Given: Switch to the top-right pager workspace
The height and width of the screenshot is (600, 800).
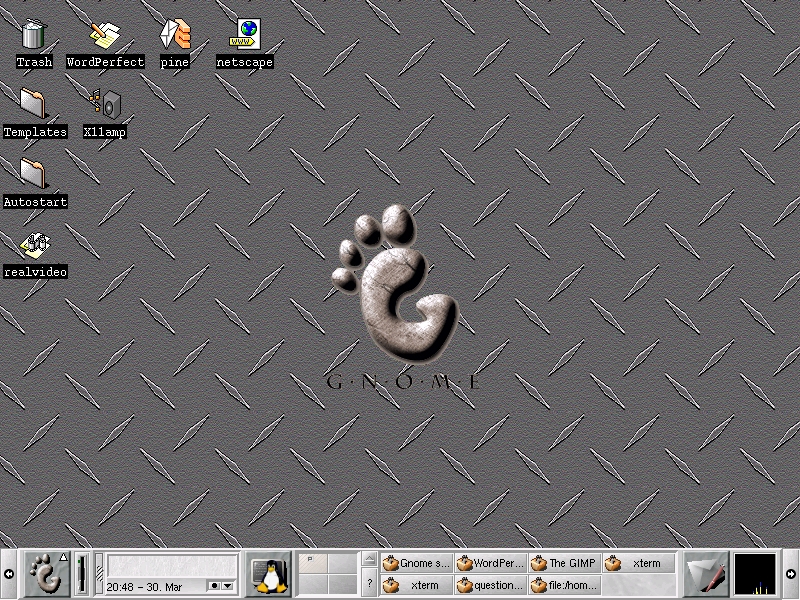Looking at the screenshot, I should pos(342,564).
